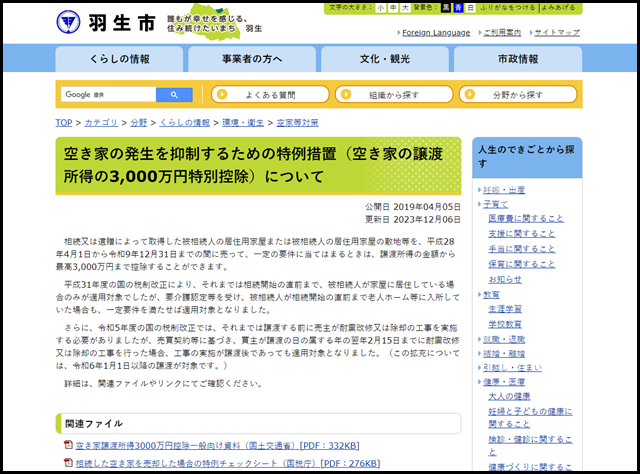Open 学校教育 sidebar link
The image size is (640, 474).
pos(505,324)
